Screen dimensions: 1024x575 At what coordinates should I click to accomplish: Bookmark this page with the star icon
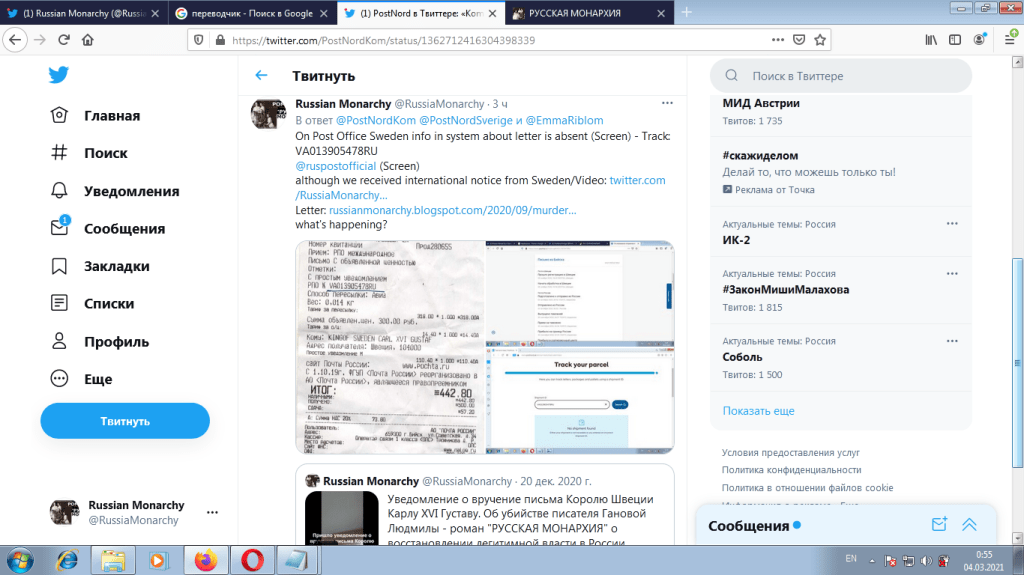coord(820,40)
